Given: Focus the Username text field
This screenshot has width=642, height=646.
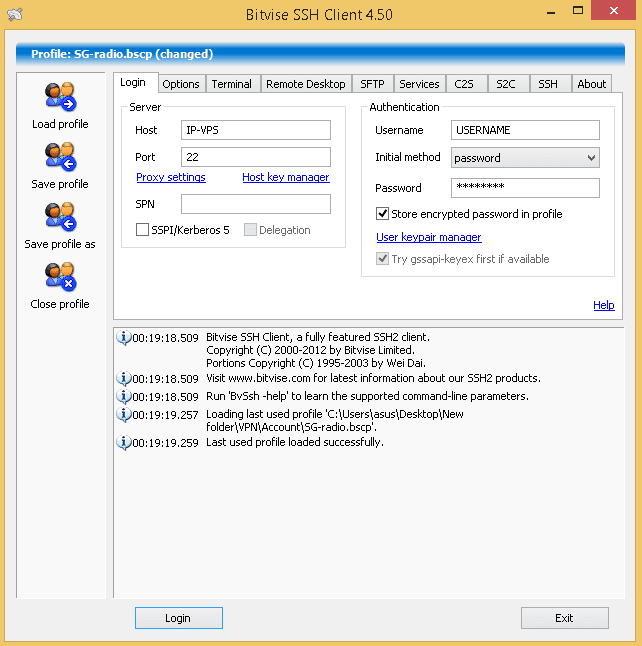Looking at the screenshot, I should pos(524,130).
